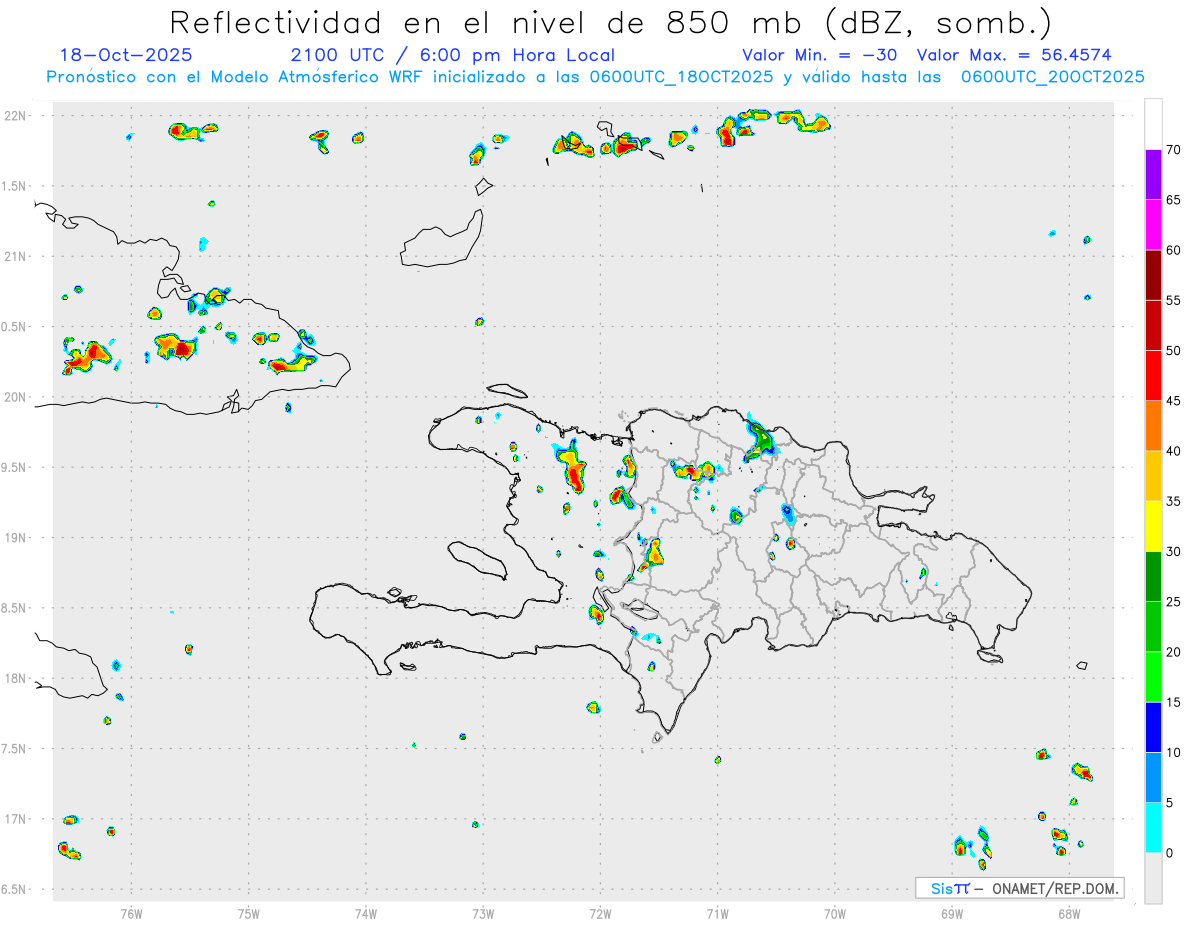
Task: Click the red 50–55 dBZ colorbar band
Action: [x=1153, y=326]
